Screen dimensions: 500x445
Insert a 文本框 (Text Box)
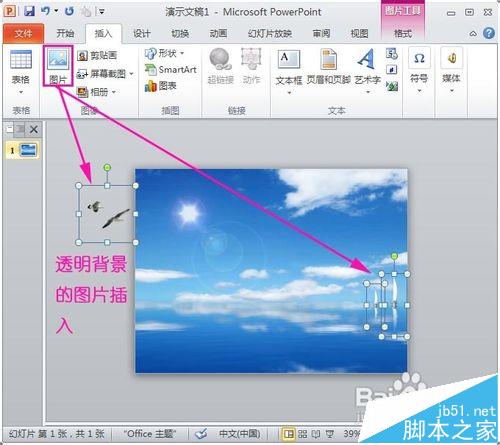pos(289,67)
